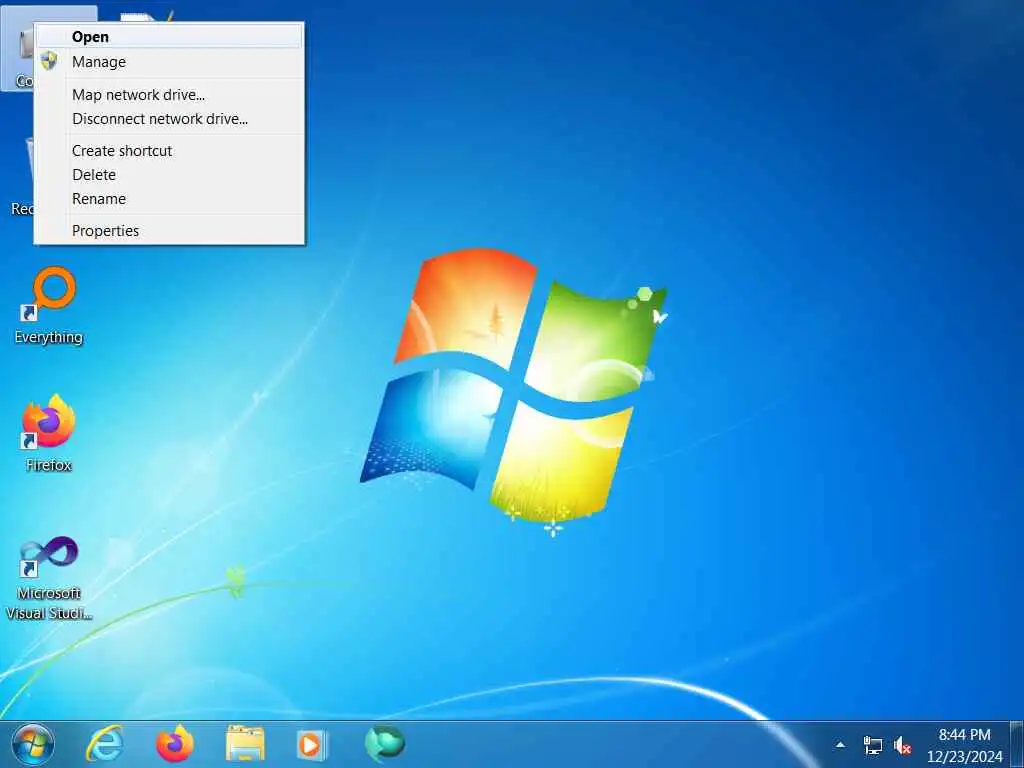Launch Firefox from the taskbar
The height and width of the screenshot is (768, 1024).
pos(175,744)
